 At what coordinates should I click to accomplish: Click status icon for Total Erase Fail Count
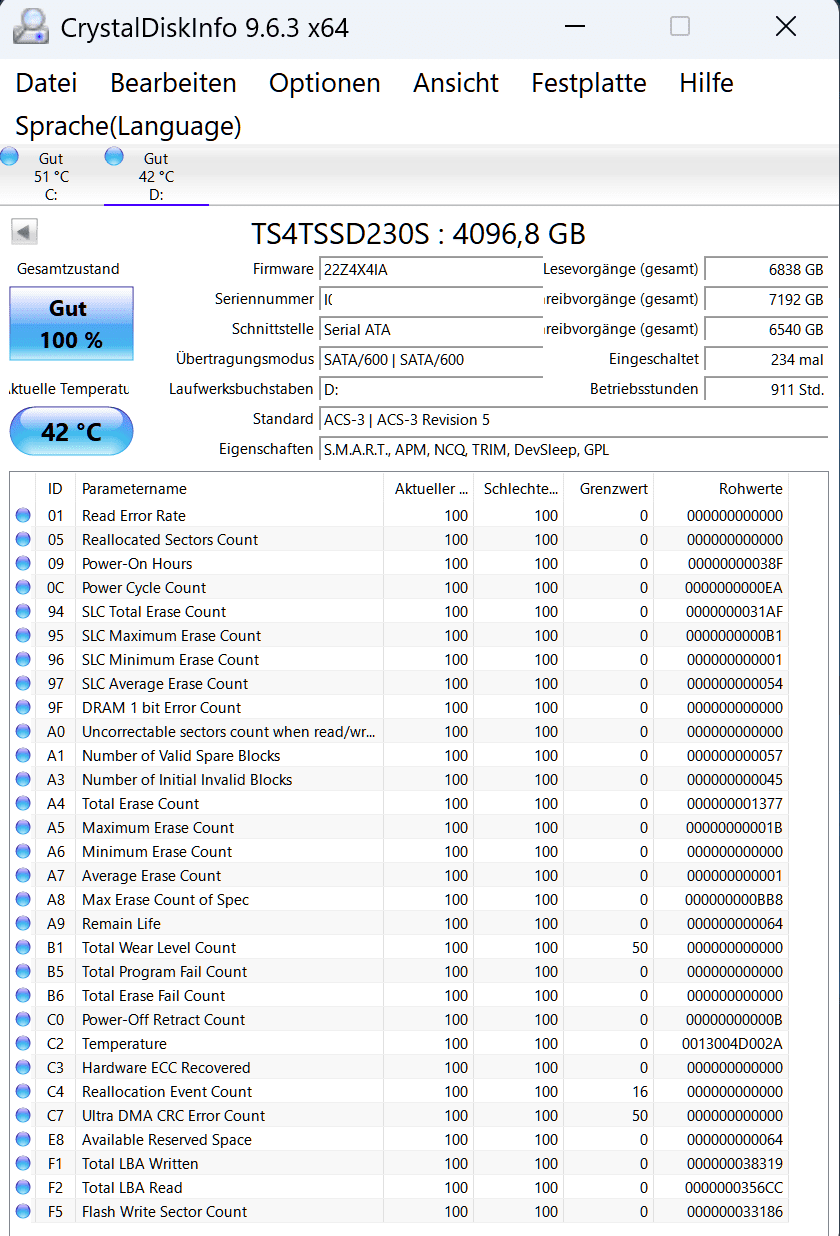(23, 996)
